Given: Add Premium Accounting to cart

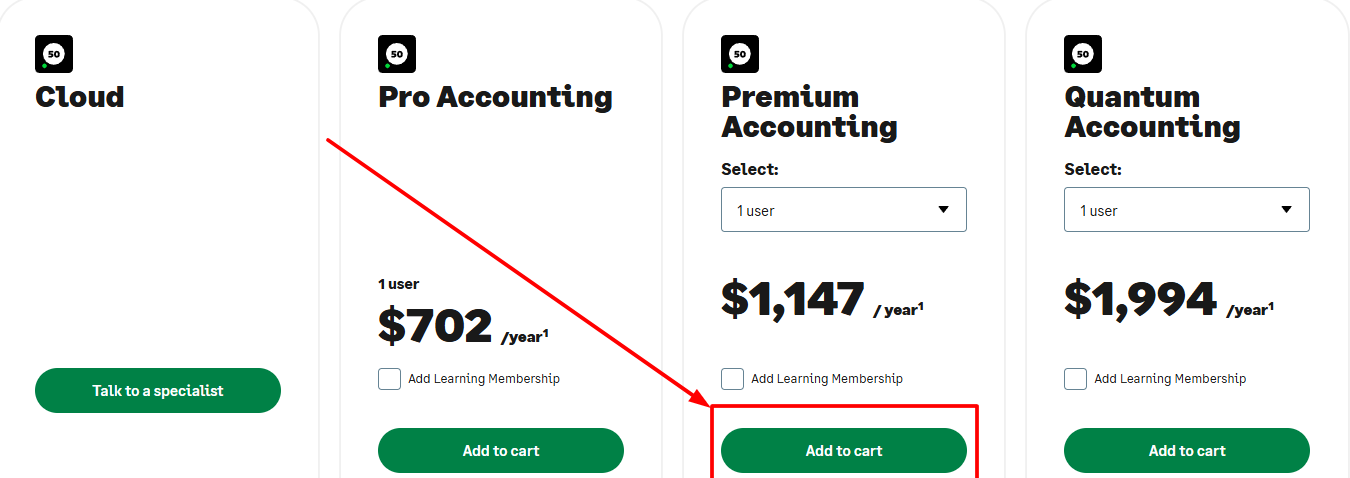Looking at the screenshot, I should point(843,451).
